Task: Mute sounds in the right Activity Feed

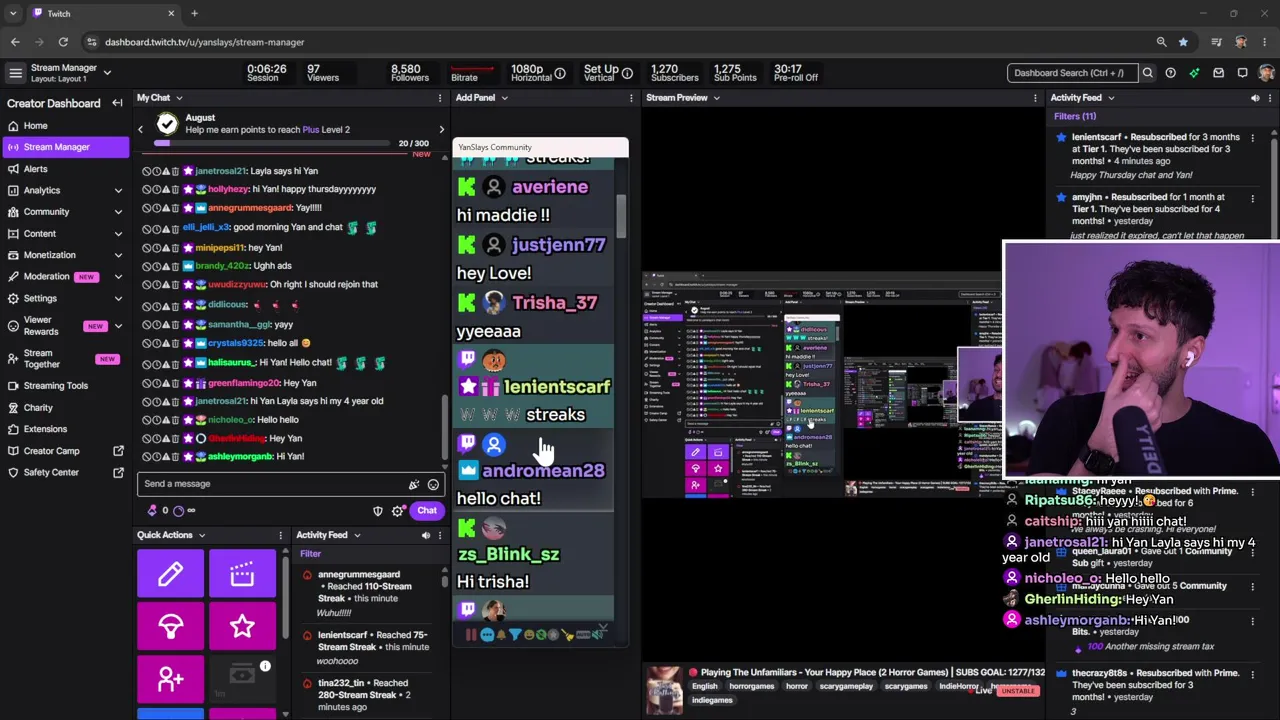Action: [x=1255, y=98]
